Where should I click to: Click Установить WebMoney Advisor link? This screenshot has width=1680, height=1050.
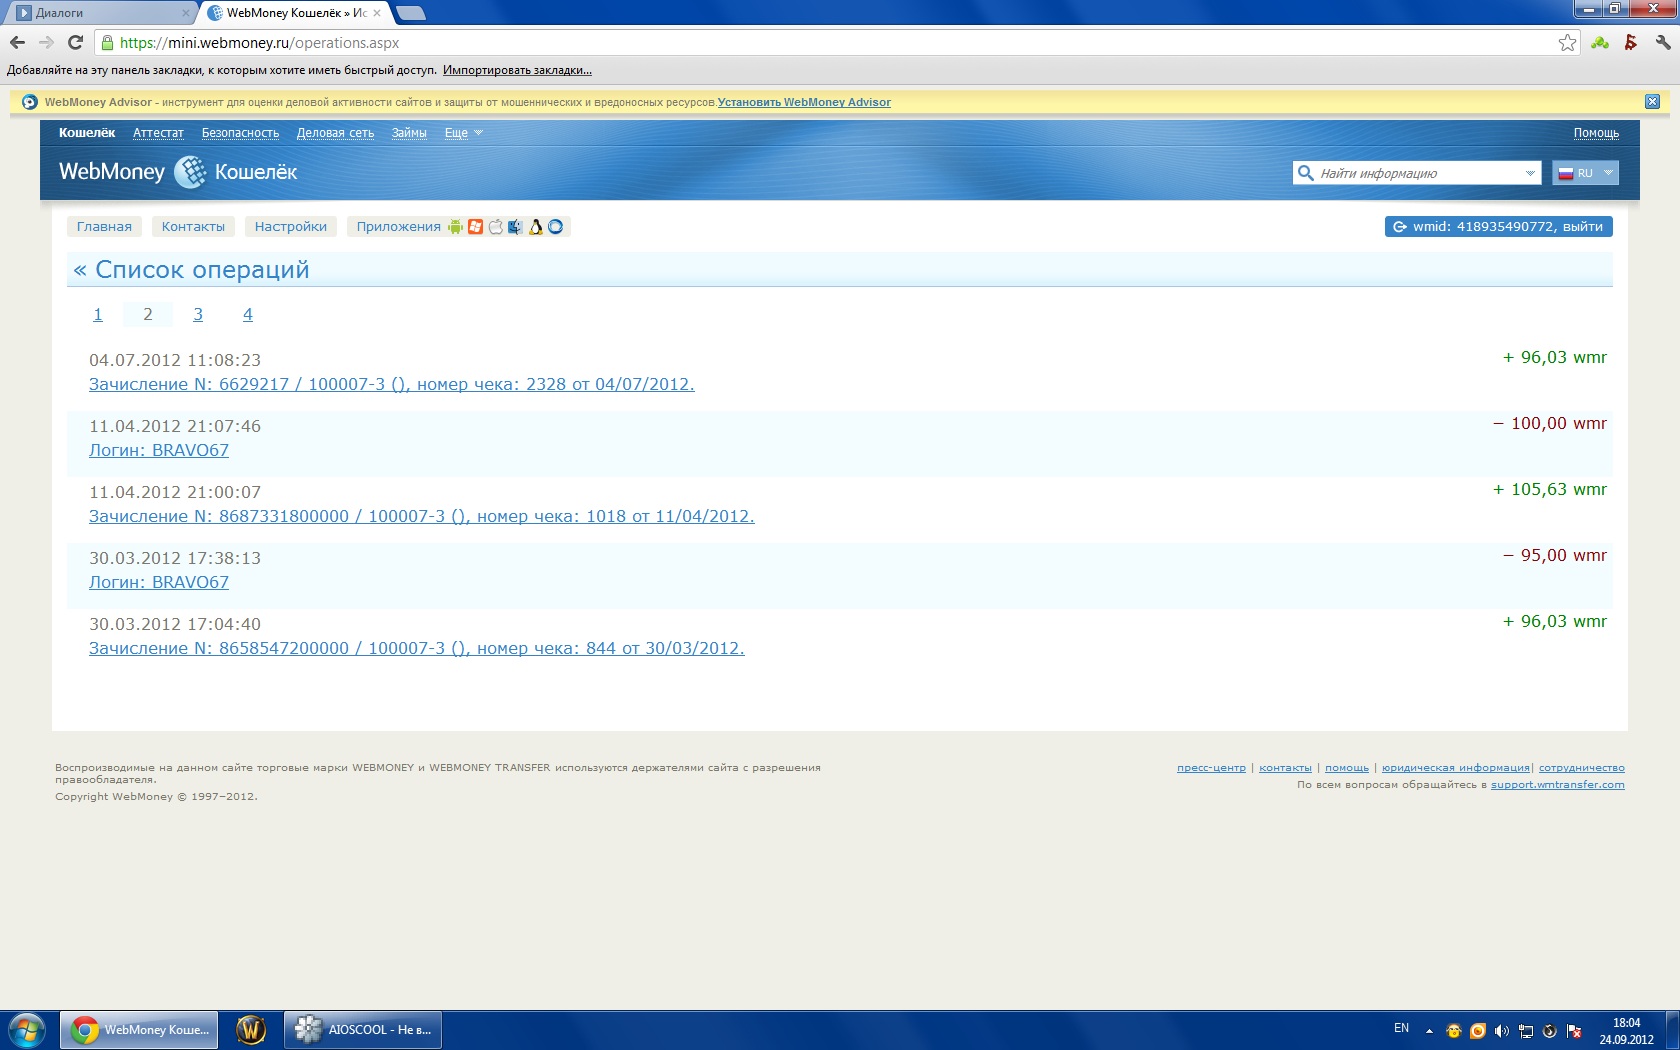pos(804,102)
